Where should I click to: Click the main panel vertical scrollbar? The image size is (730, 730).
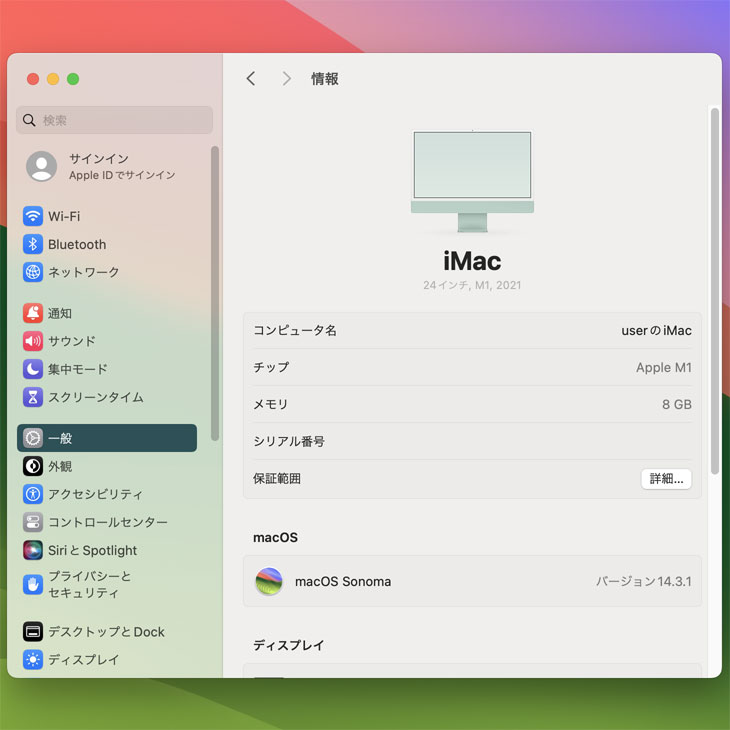(714, 290)
